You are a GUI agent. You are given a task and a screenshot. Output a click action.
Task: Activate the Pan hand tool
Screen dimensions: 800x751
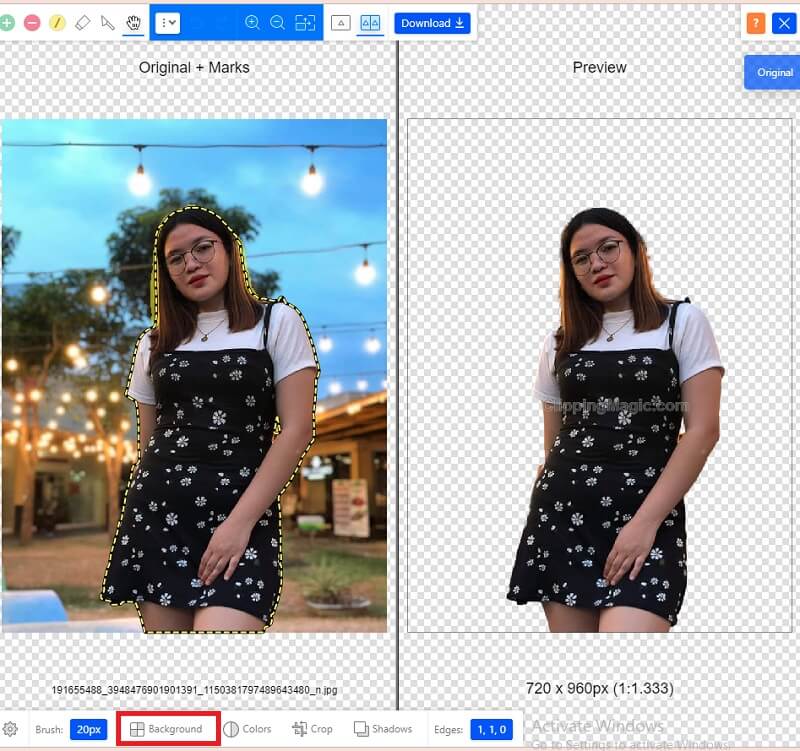[135, 21]
